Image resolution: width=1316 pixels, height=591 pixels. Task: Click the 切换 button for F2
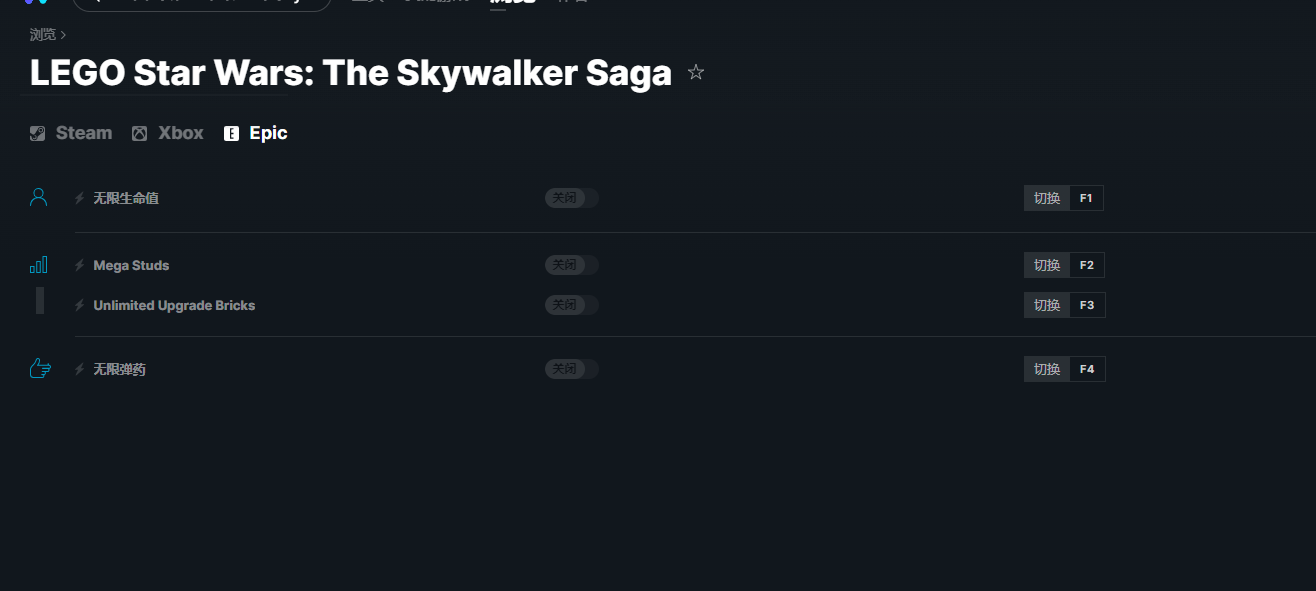1047,265
